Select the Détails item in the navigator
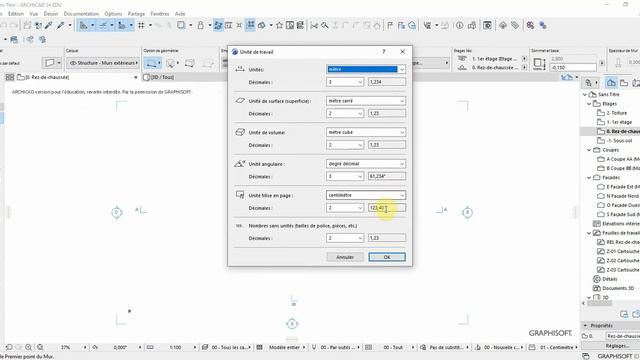640x360 pixels. [609, 279]
